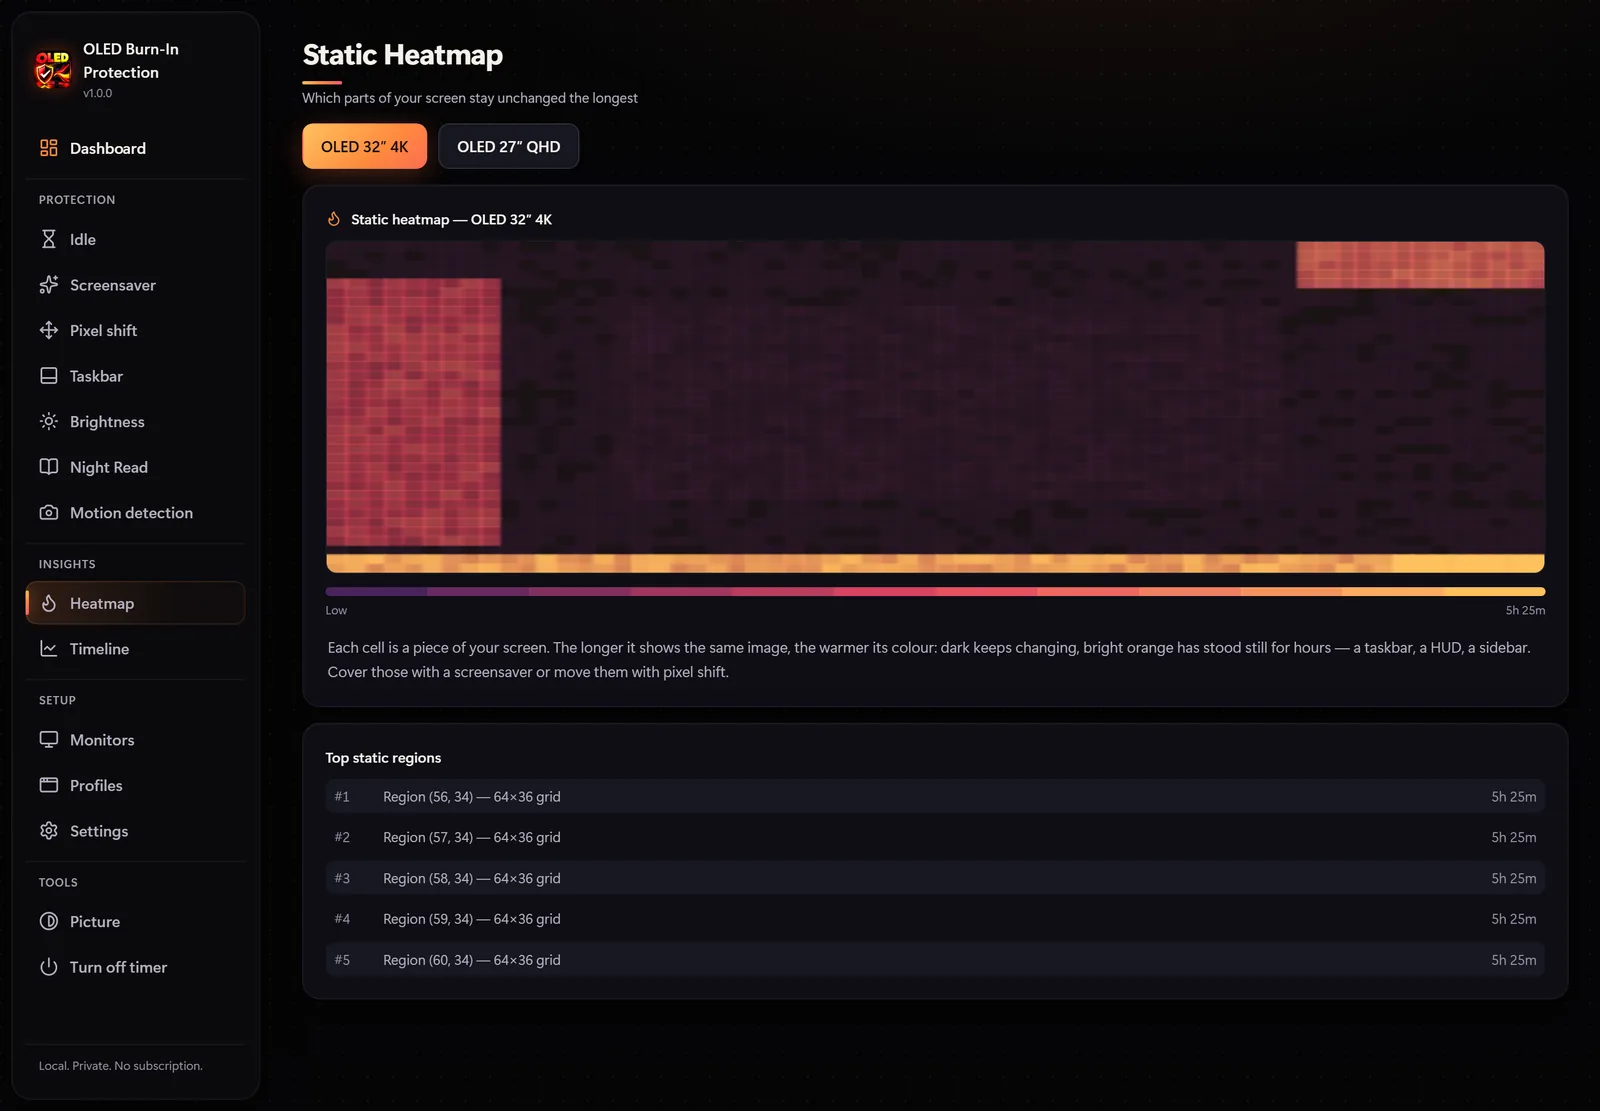The image size is (1600, 1111).
Task: Click 'Local. Private. No subscription.' footer text
Action: pos(121,1066)
